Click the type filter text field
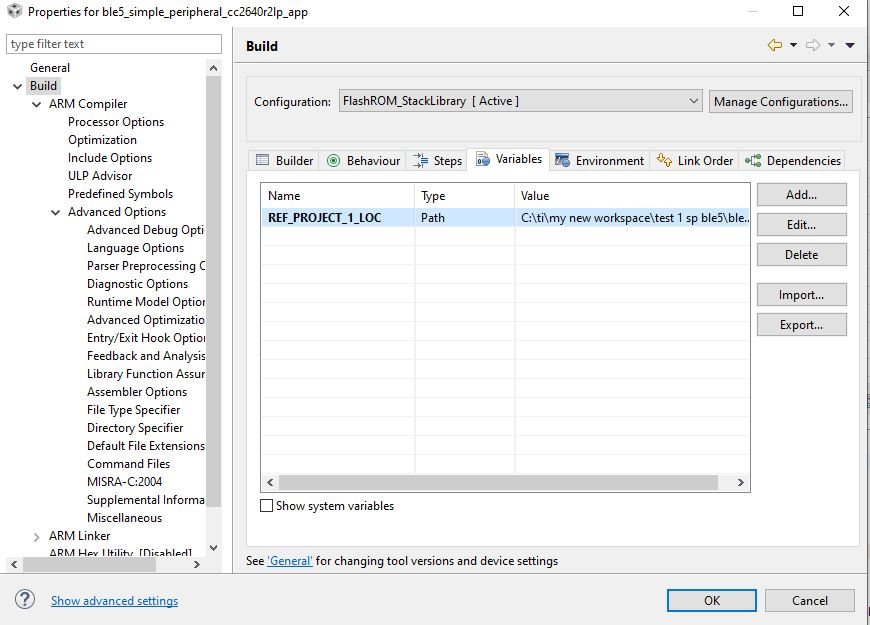The height and width of the screenshot is (625, 870). (x=114, y=44)
